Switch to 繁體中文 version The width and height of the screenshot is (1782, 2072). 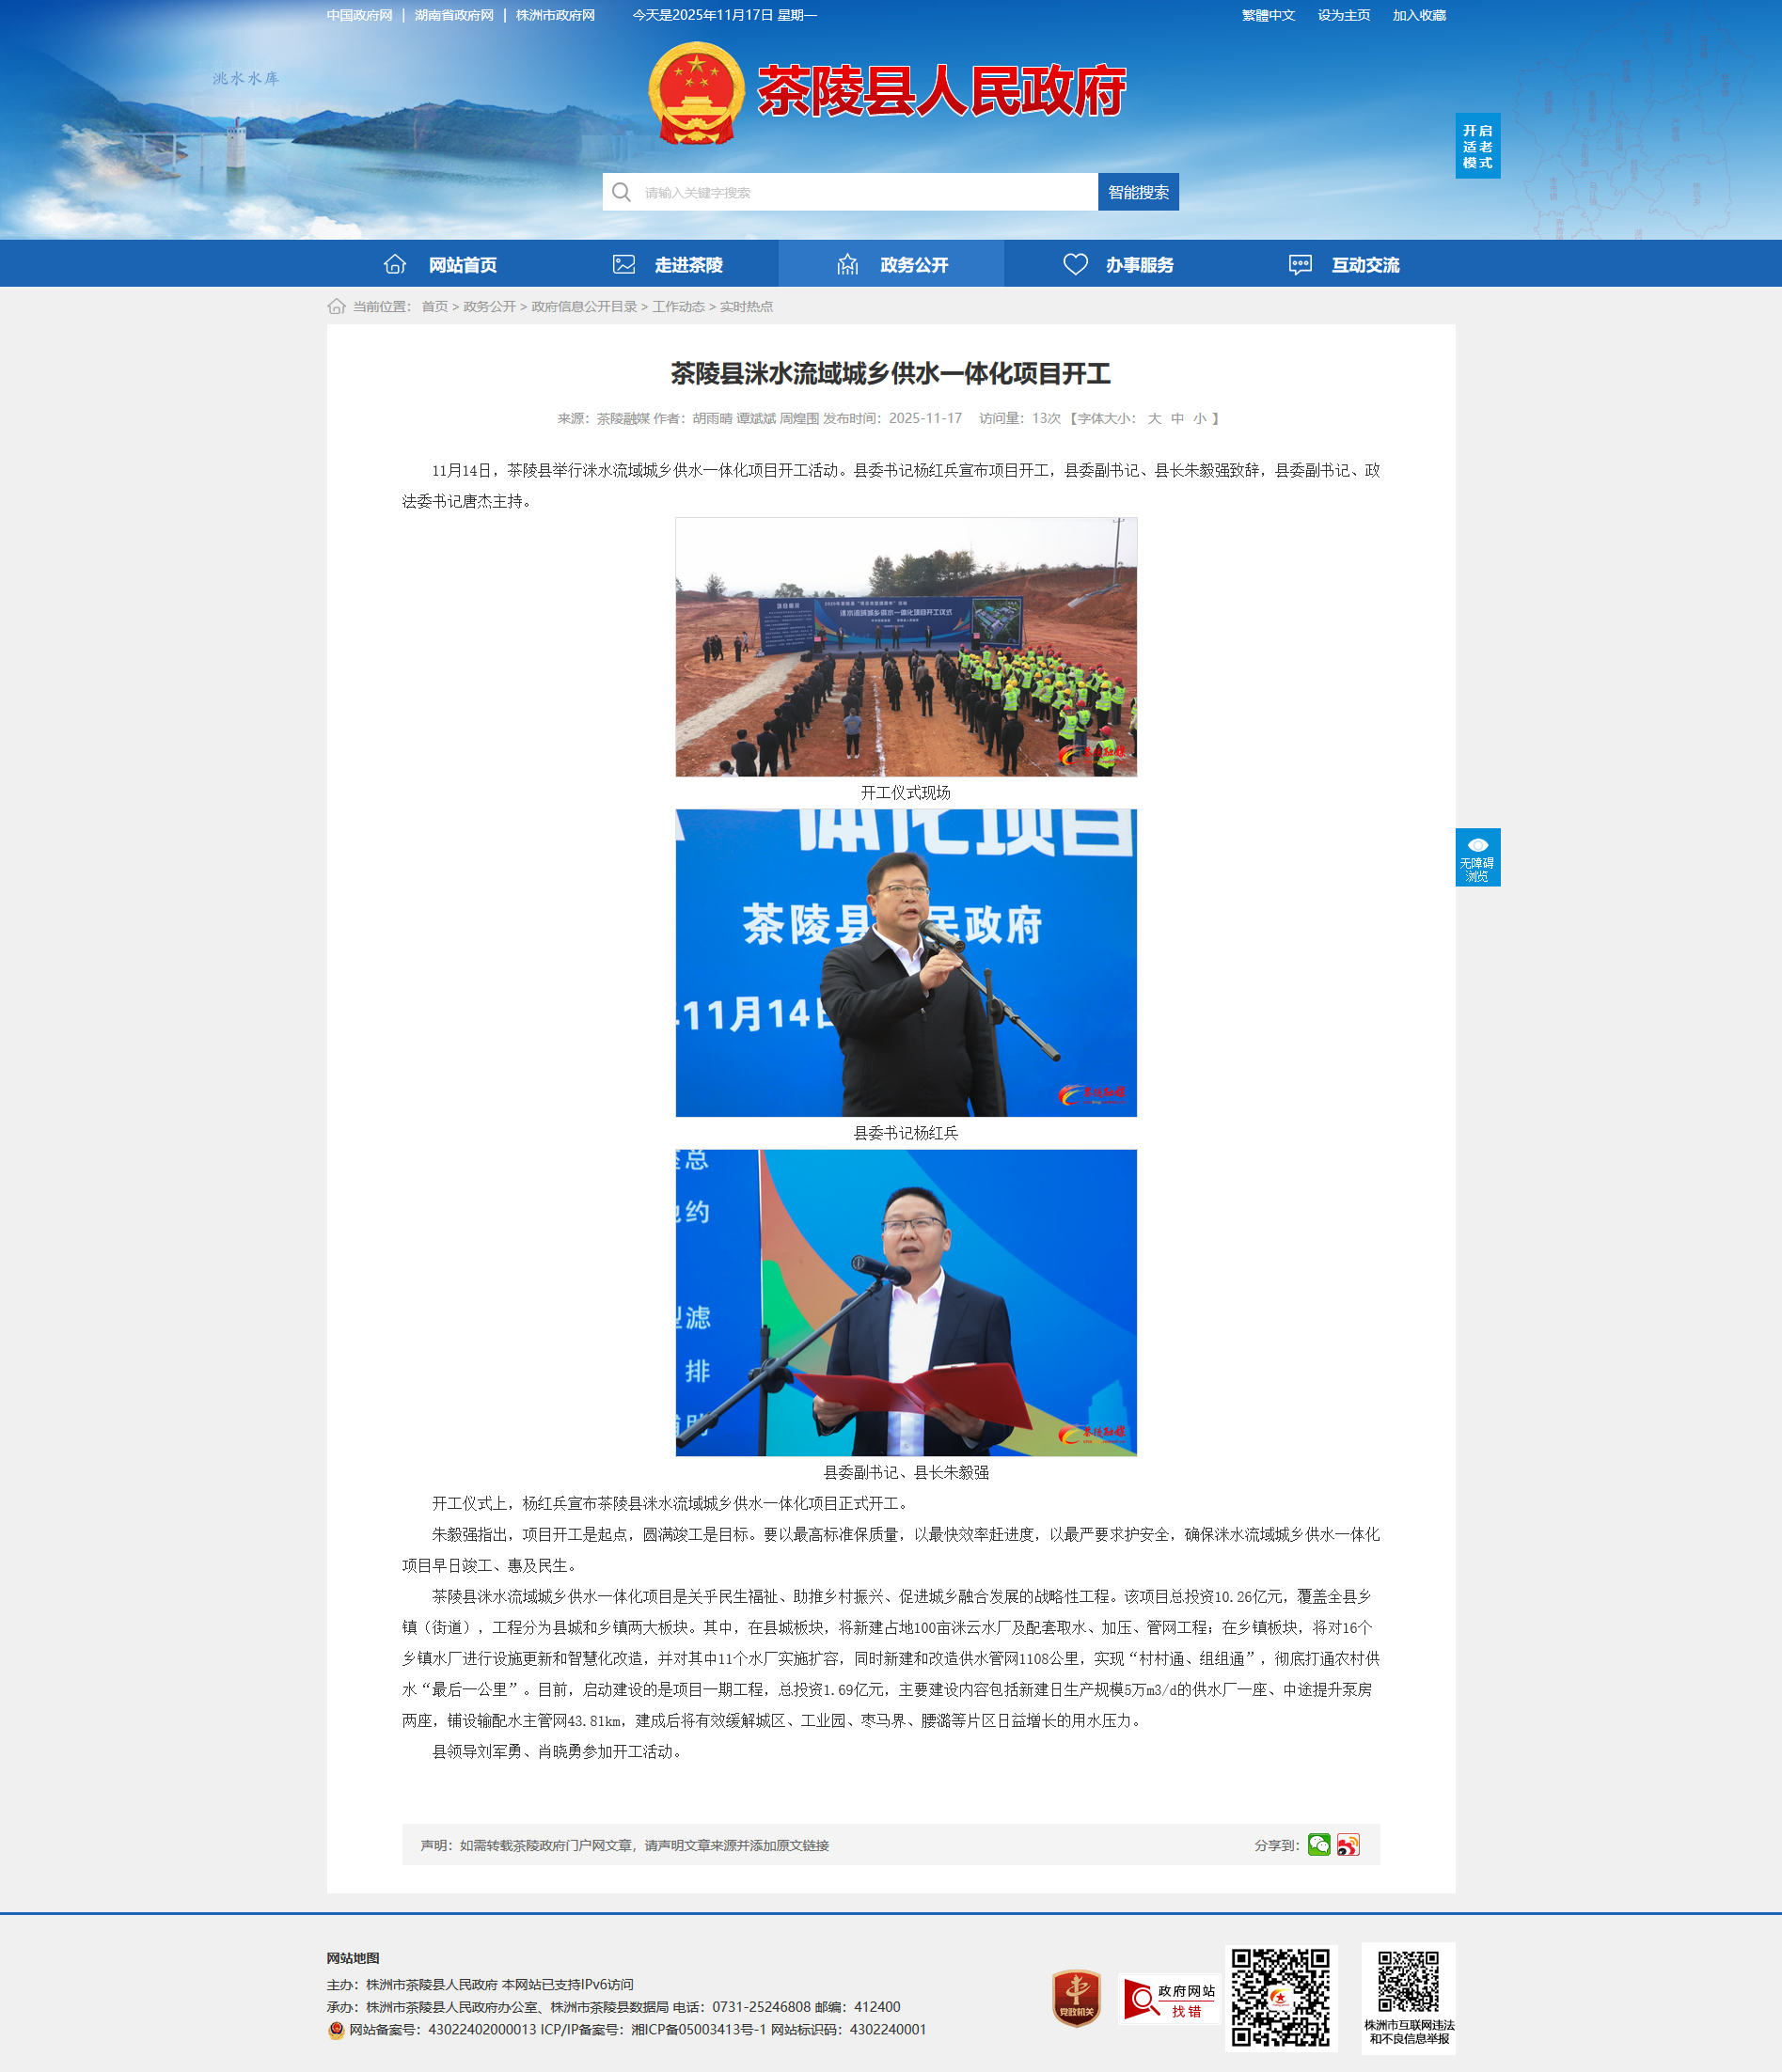pyautogui.click(x=1268, y=15)
